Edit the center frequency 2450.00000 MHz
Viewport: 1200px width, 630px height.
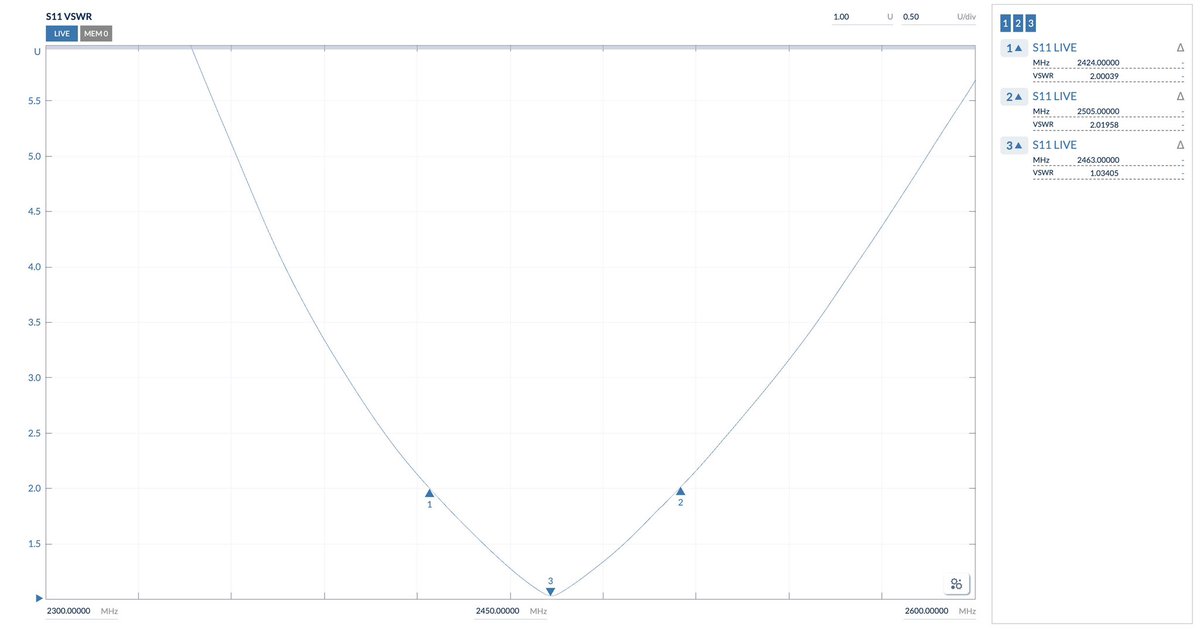tap(511, 611)
